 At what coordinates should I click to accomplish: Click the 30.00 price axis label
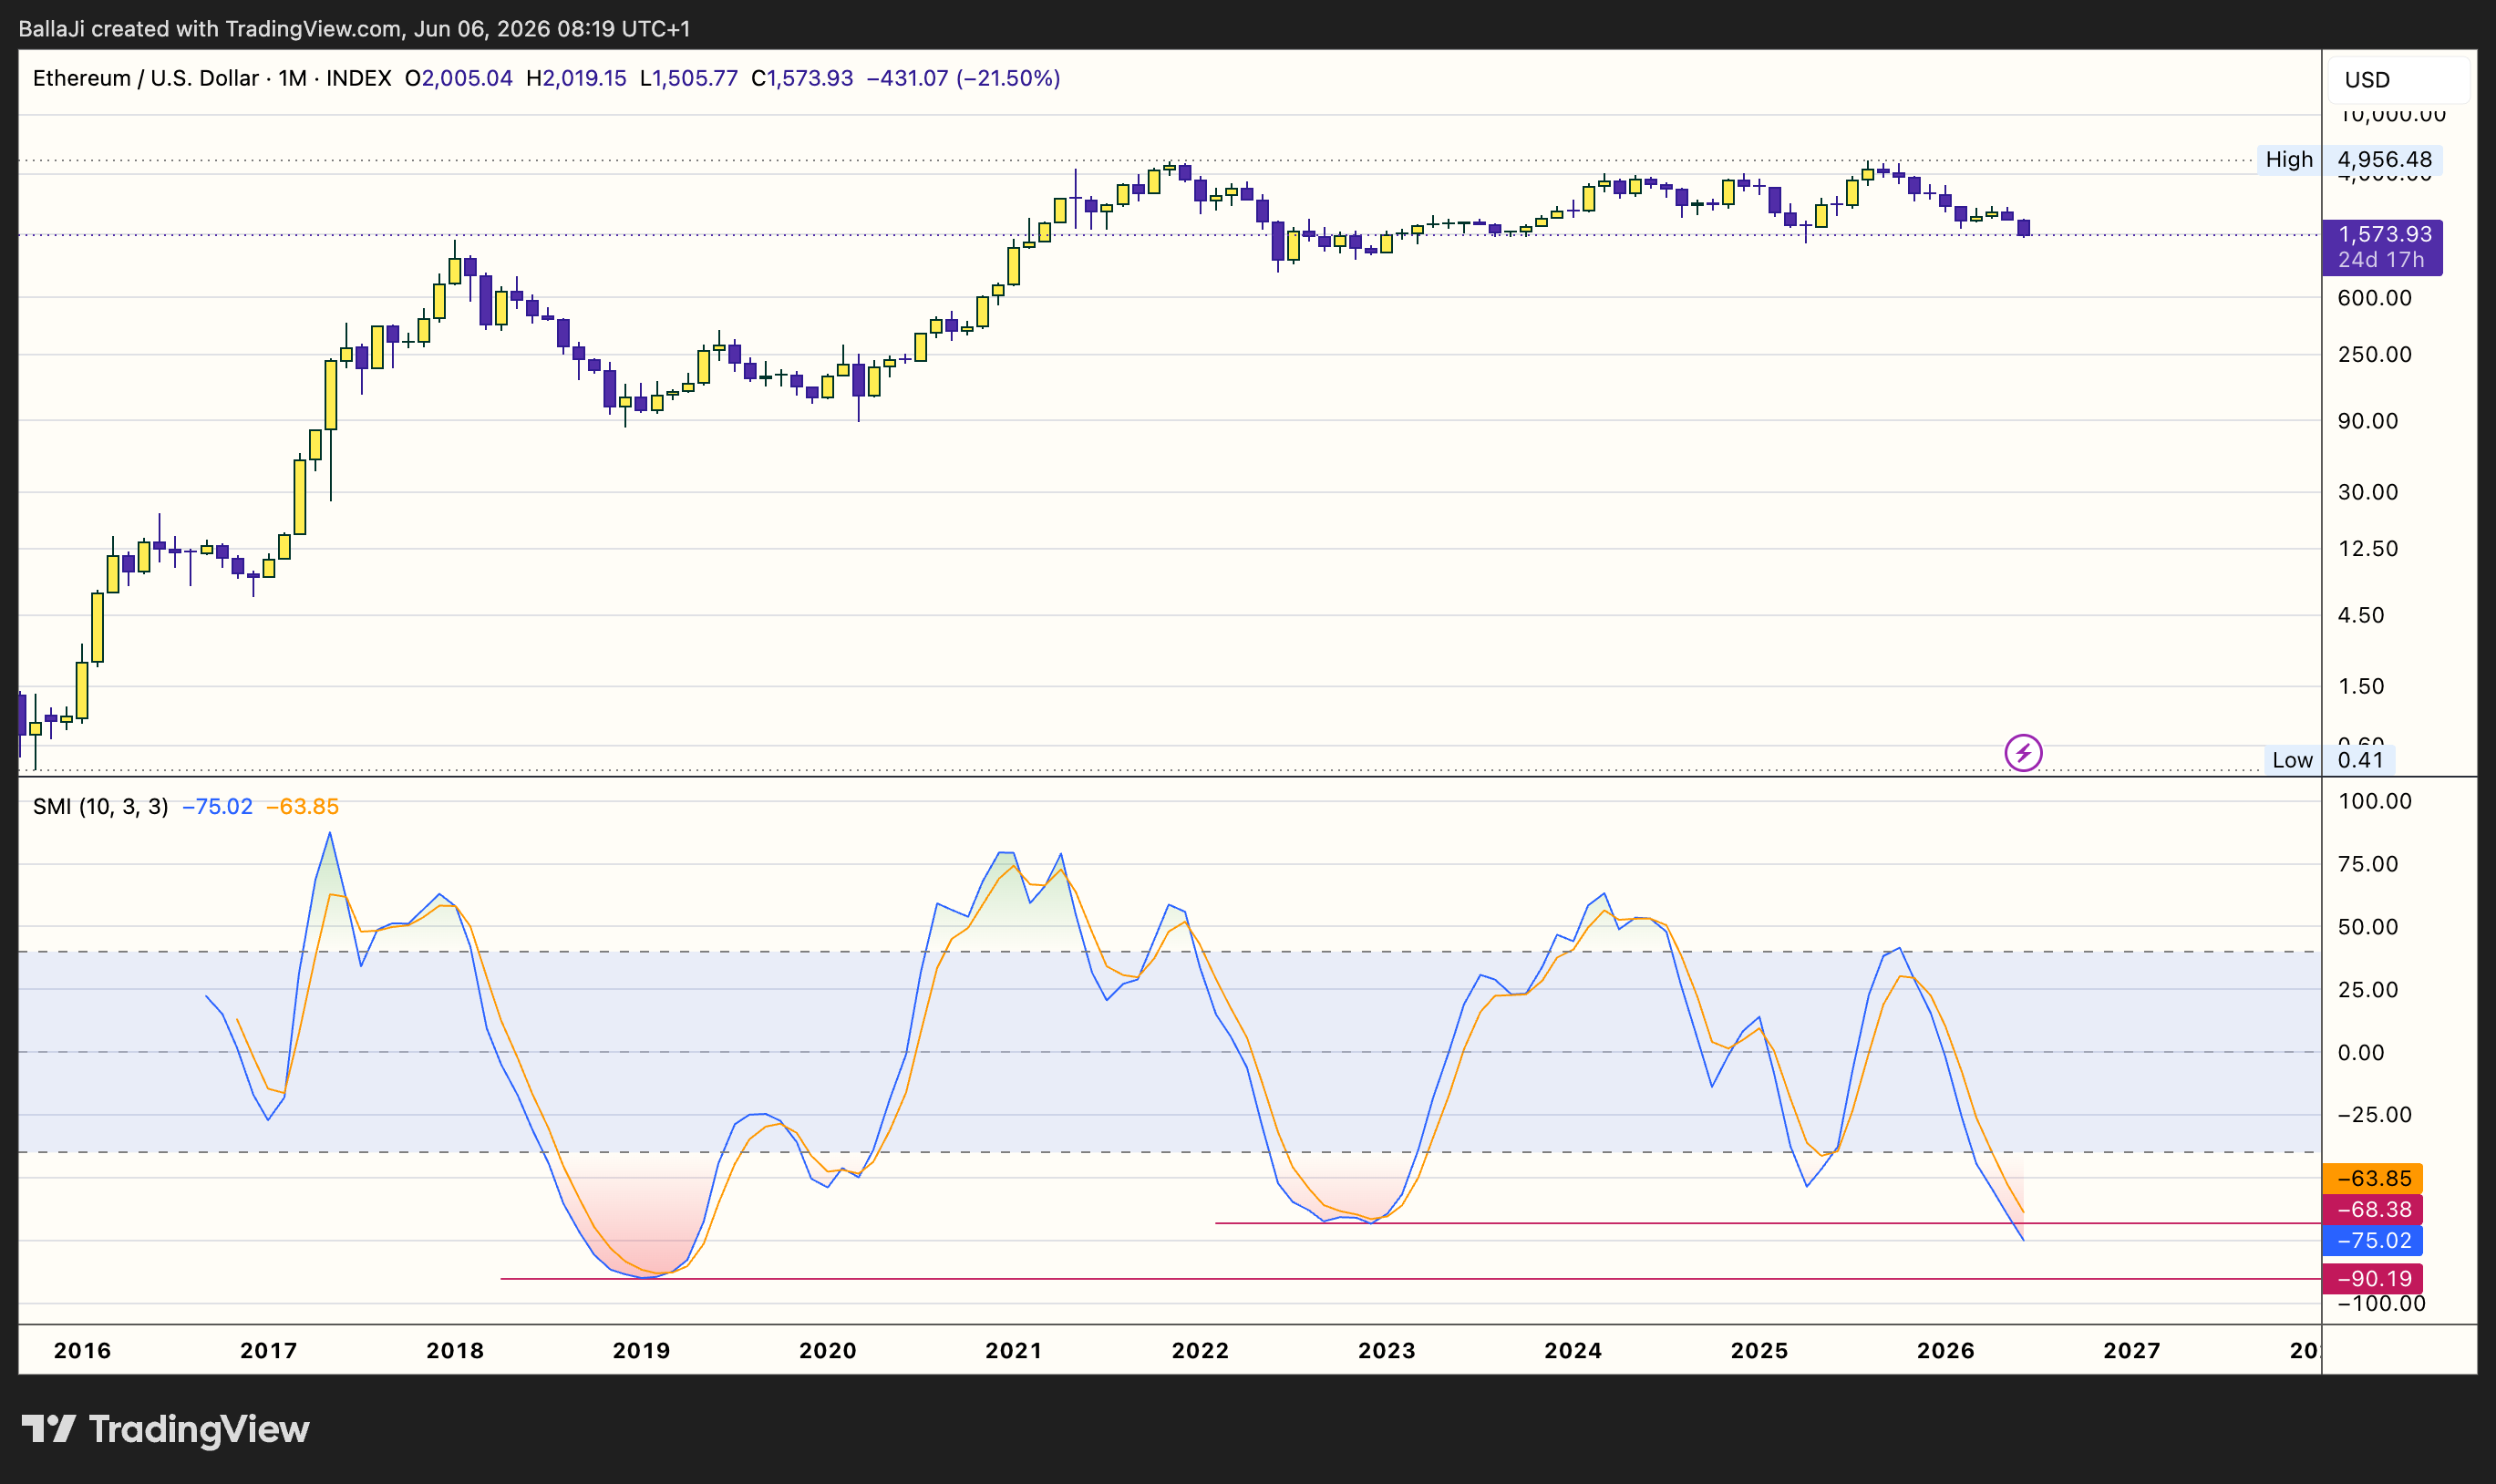click(2368, 492)
